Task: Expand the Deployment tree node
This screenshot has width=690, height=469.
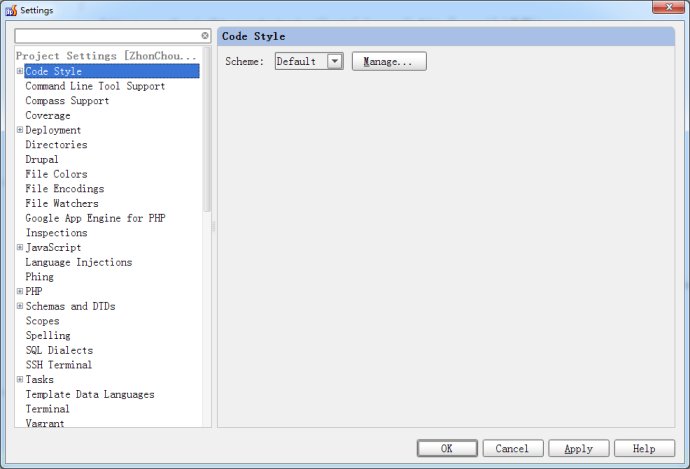Action: click(x=20, y=130)
